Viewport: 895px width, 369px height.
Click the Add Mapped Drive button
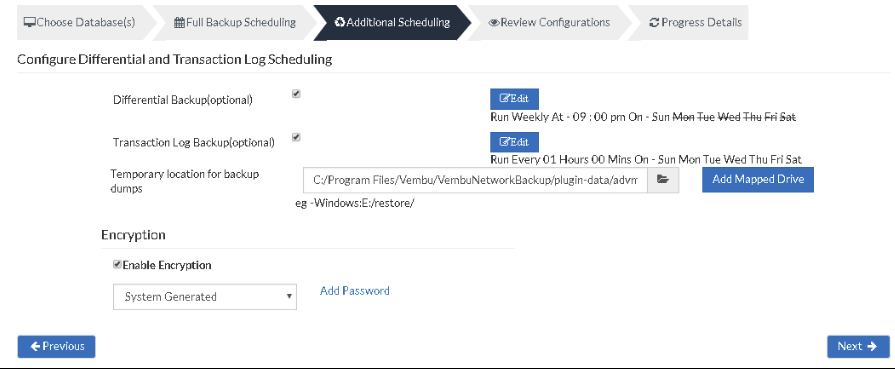tap(757, 179)
